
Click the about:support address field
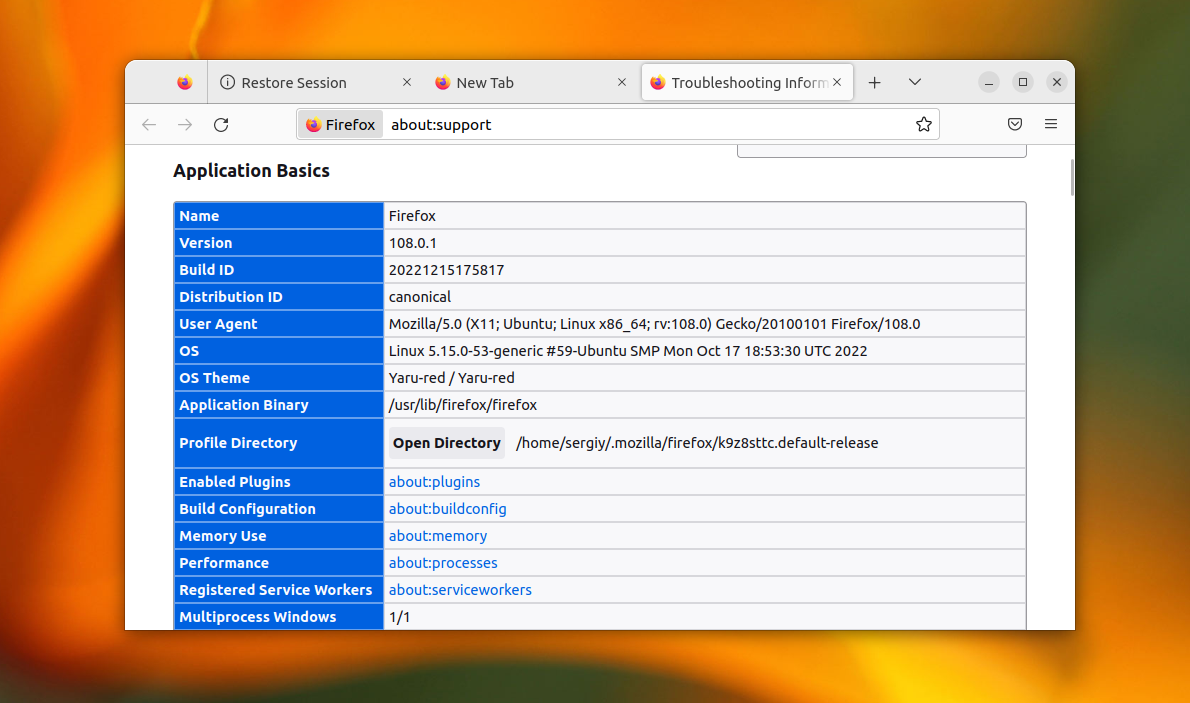tap(640, 125)
